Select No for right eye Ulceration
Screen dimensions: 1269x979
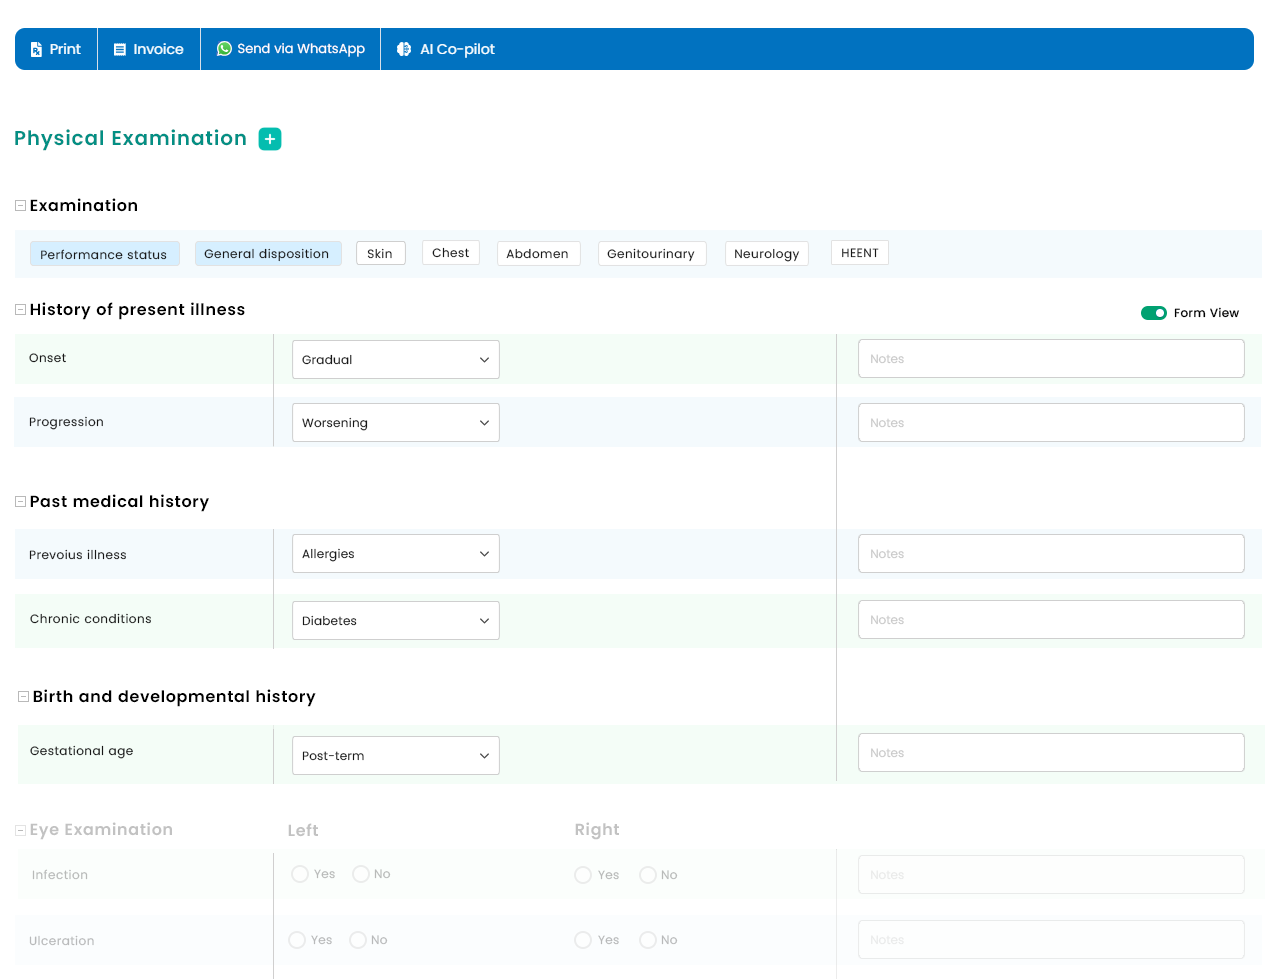click(x=648, y=940)
